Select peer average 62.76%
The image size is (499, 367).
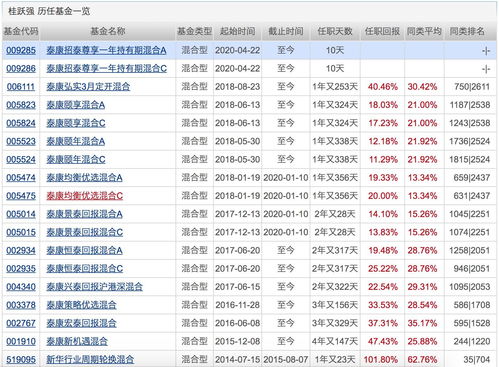(422, 360)
